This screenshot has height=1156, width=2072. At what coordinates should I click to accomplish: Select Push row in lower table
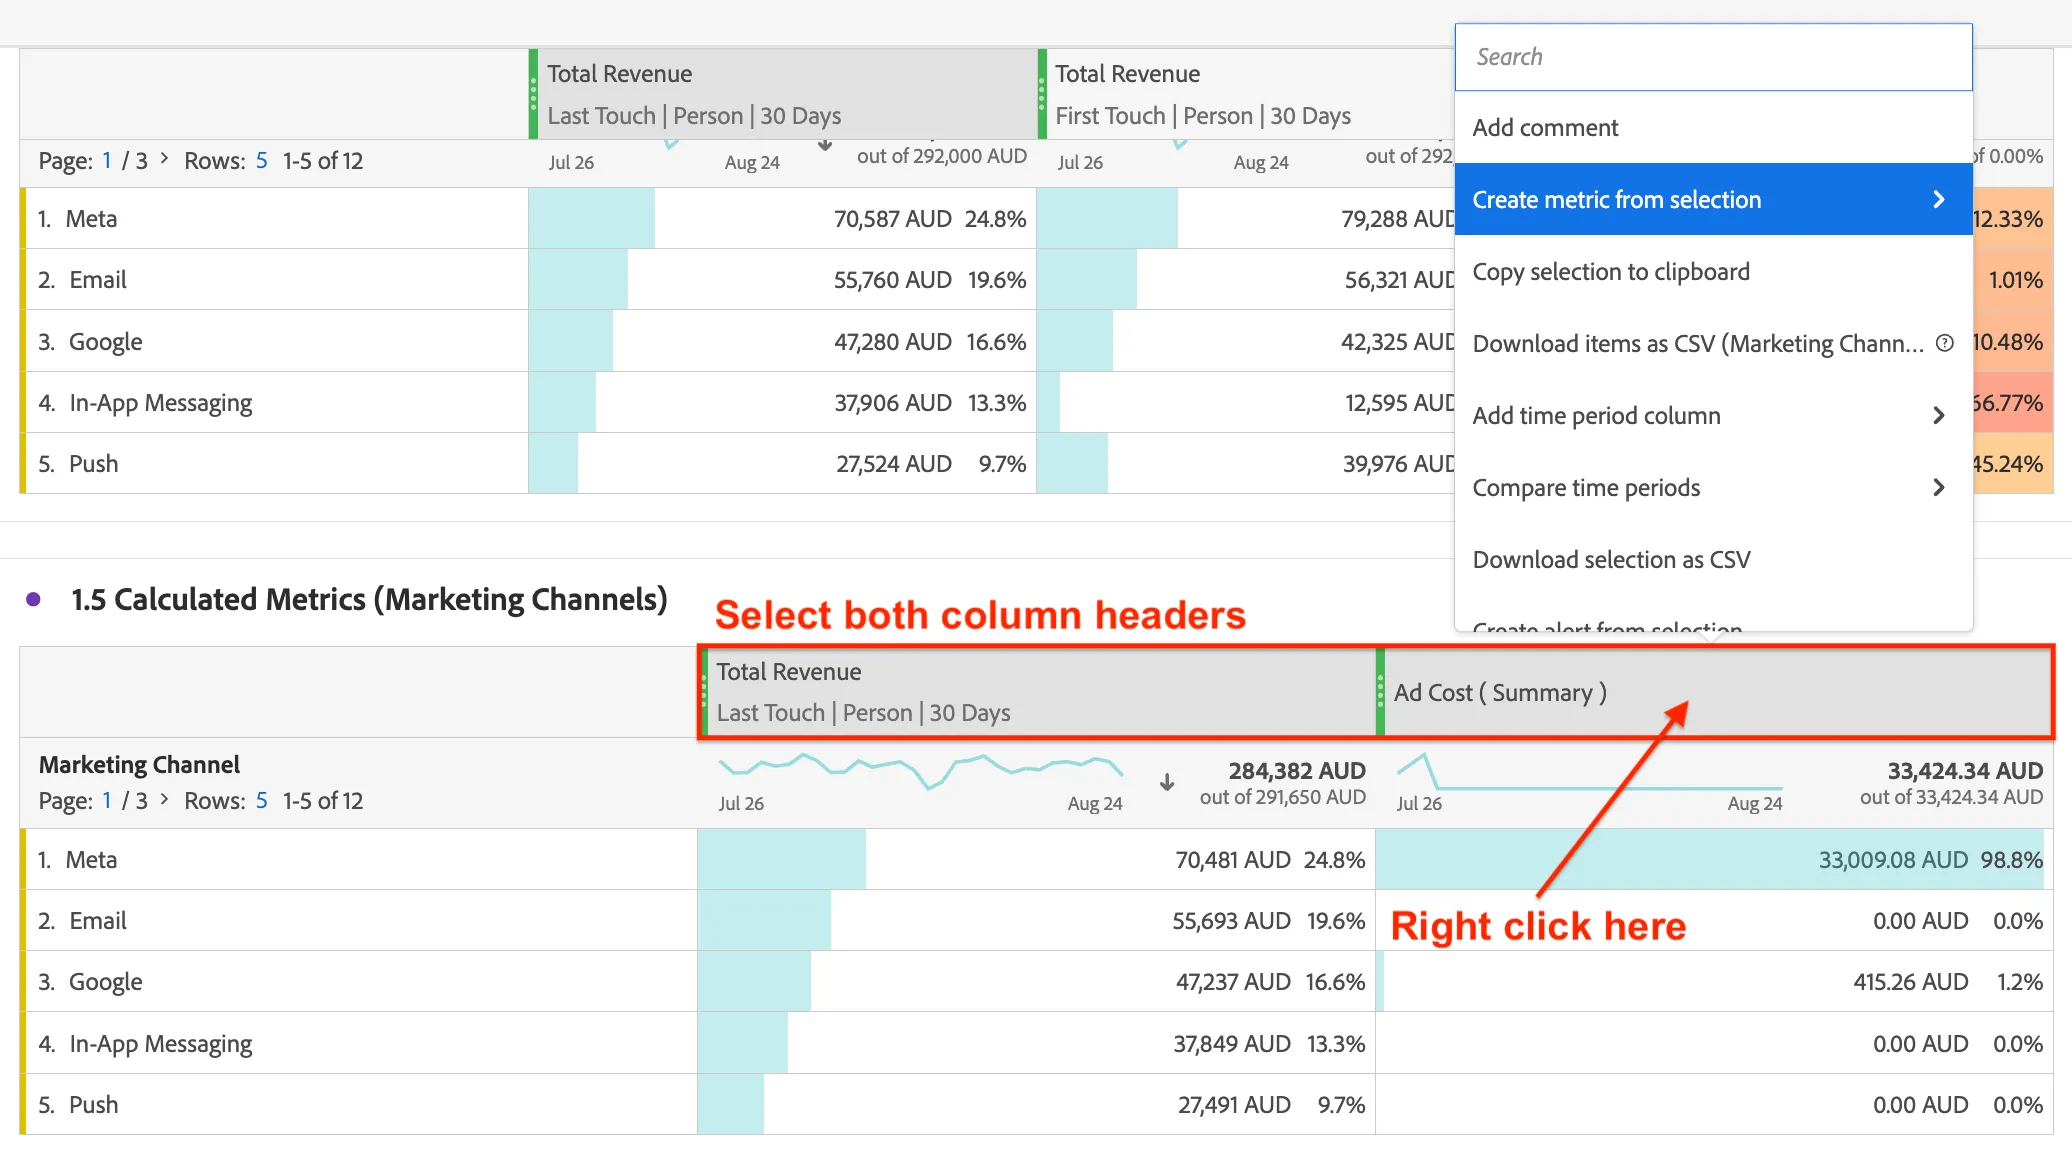coord(360,1105)
